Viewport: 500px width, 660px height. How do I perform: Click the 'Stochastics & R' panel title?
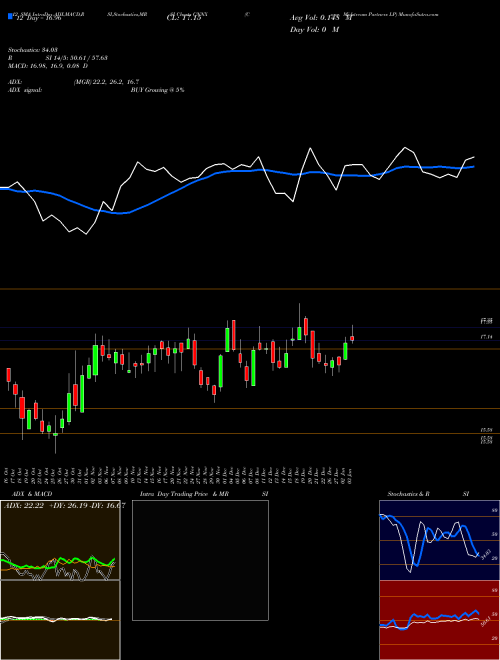[x=408, y=494]
